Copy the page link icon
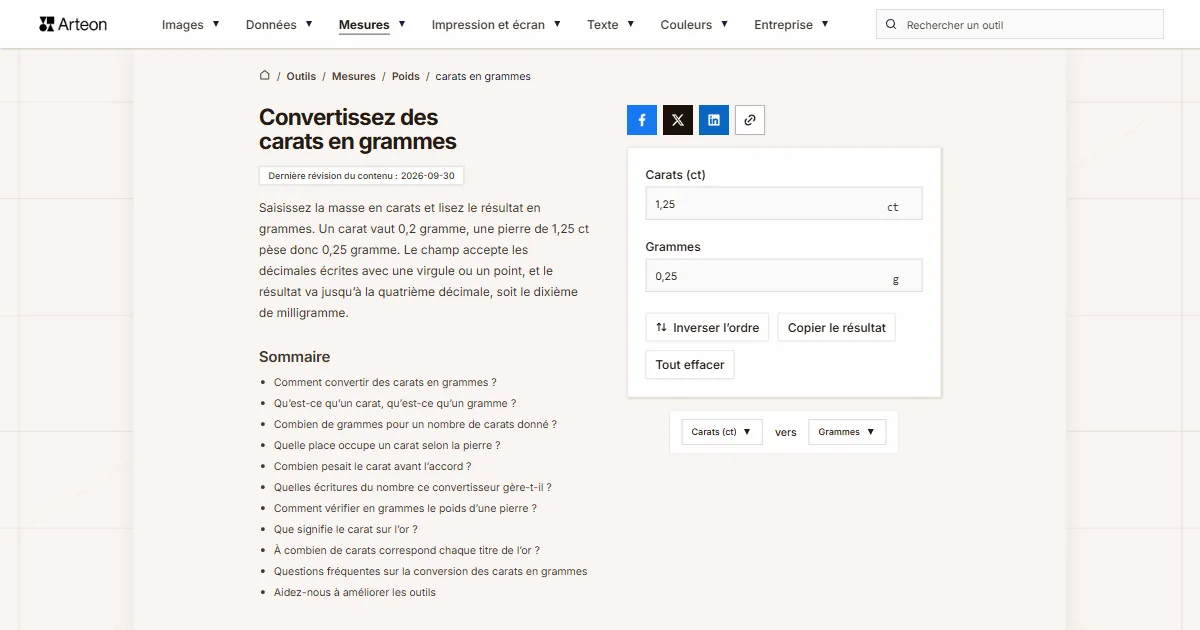Viewport: 1200px width, 630px height. (x=750, y=120)
